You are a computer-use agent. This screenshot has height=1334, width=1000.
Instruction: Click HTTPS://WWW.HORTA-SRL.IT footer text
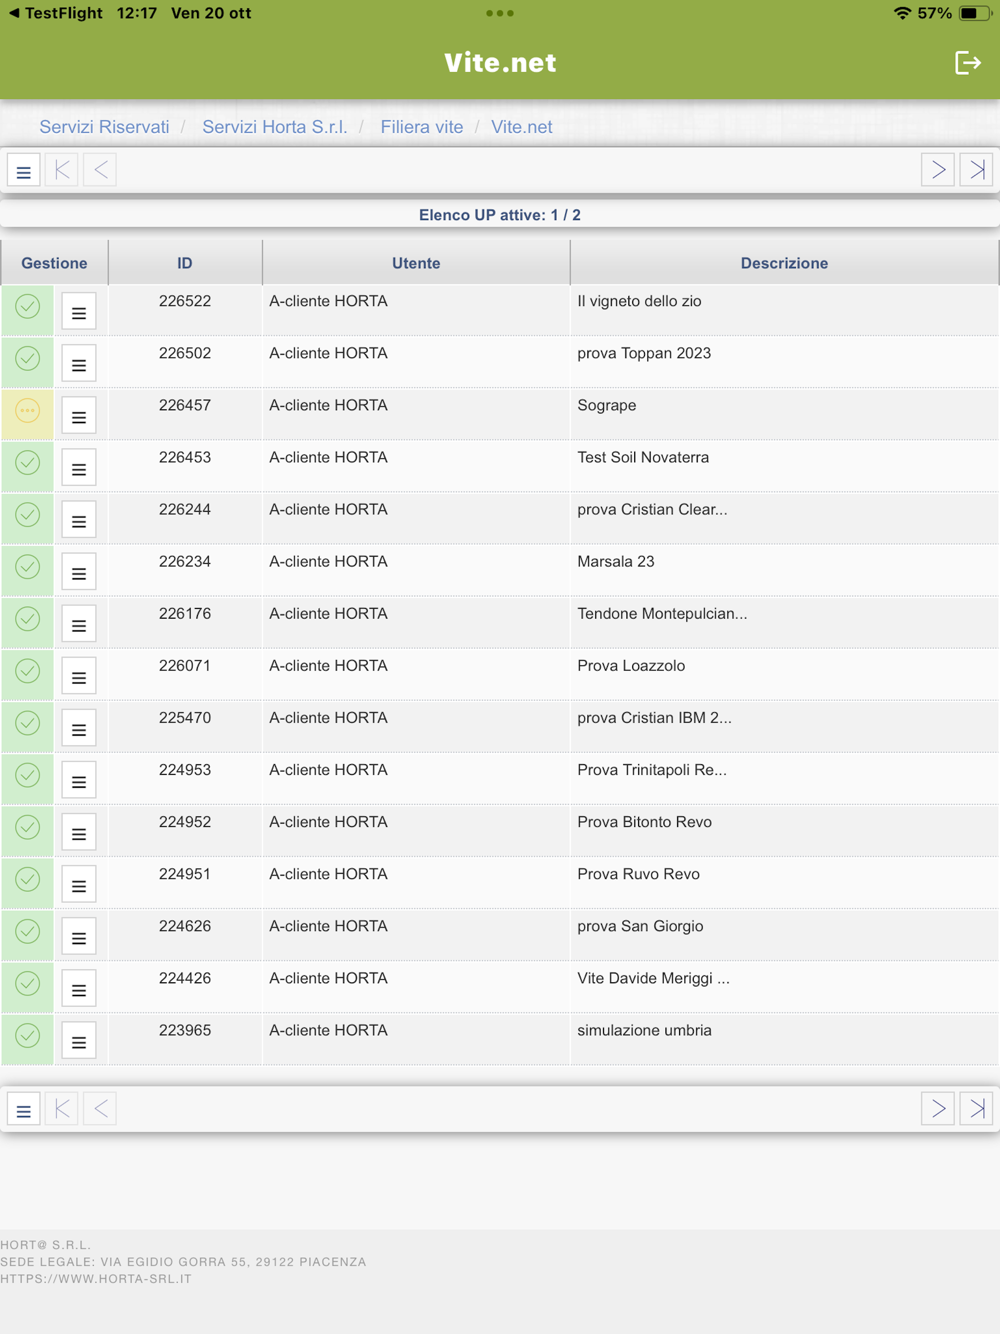[96, 1279]
